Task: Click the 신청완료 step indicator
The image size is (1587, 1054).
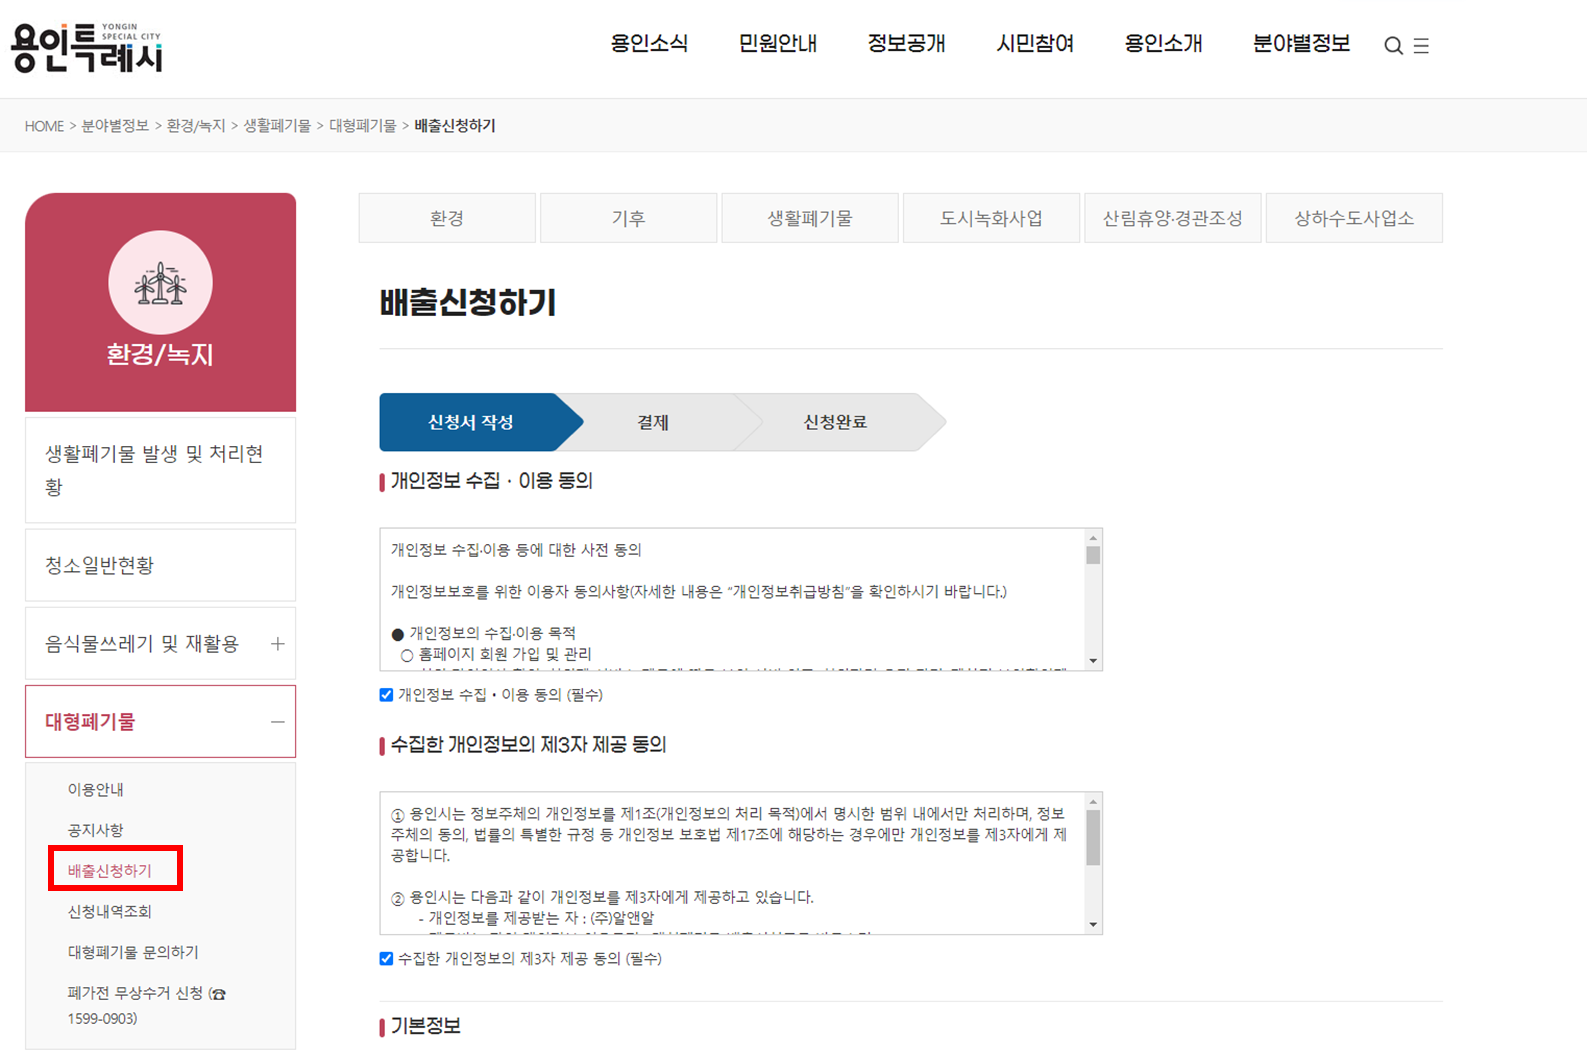Action: pos(836,422)
